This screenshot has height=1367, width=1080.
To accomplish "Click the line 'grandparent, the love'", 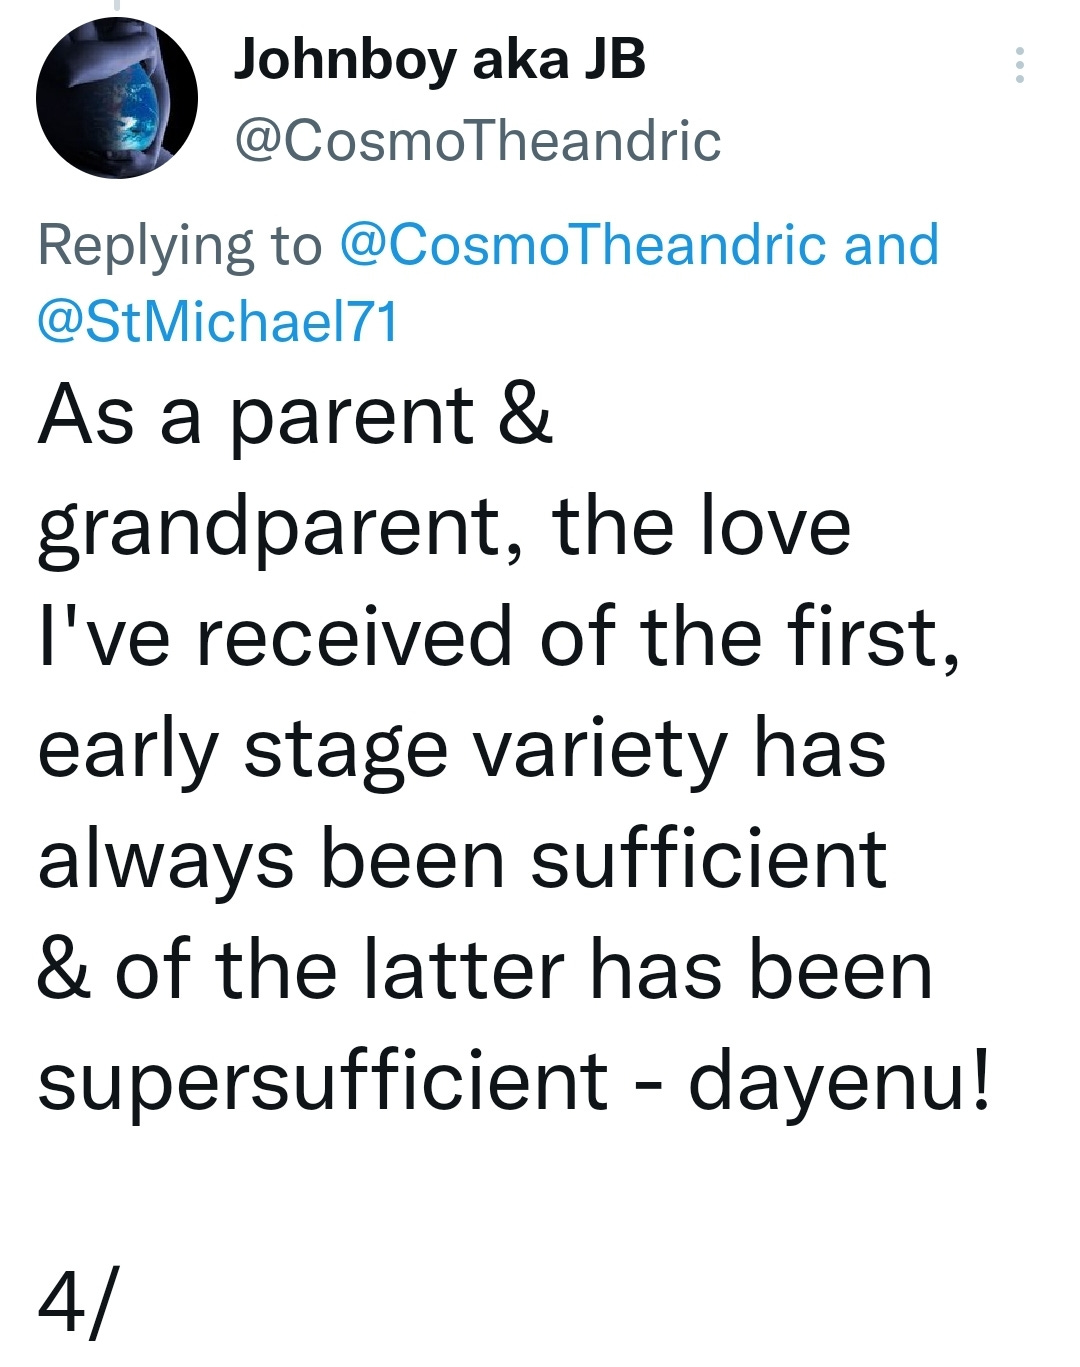I will point(444,530).
